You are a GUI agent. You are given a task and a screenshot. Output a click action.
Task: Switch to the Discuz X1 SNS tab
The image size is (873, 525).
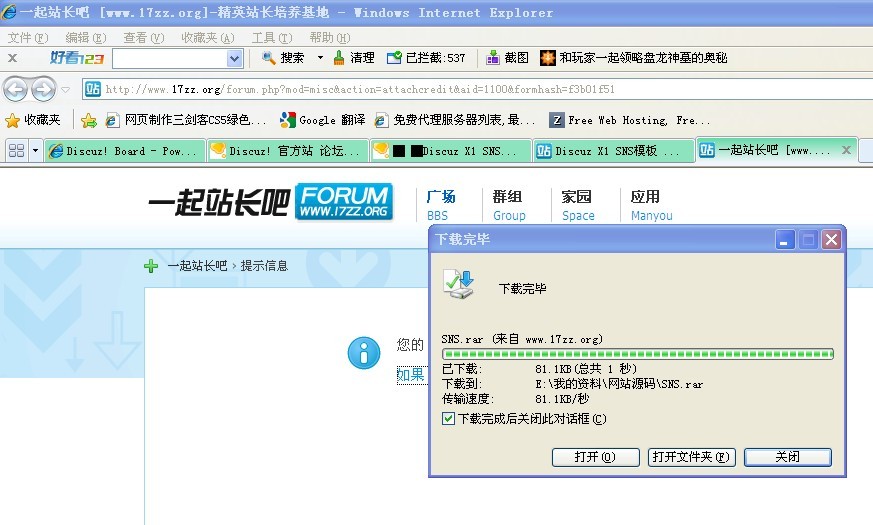(450, 151)
